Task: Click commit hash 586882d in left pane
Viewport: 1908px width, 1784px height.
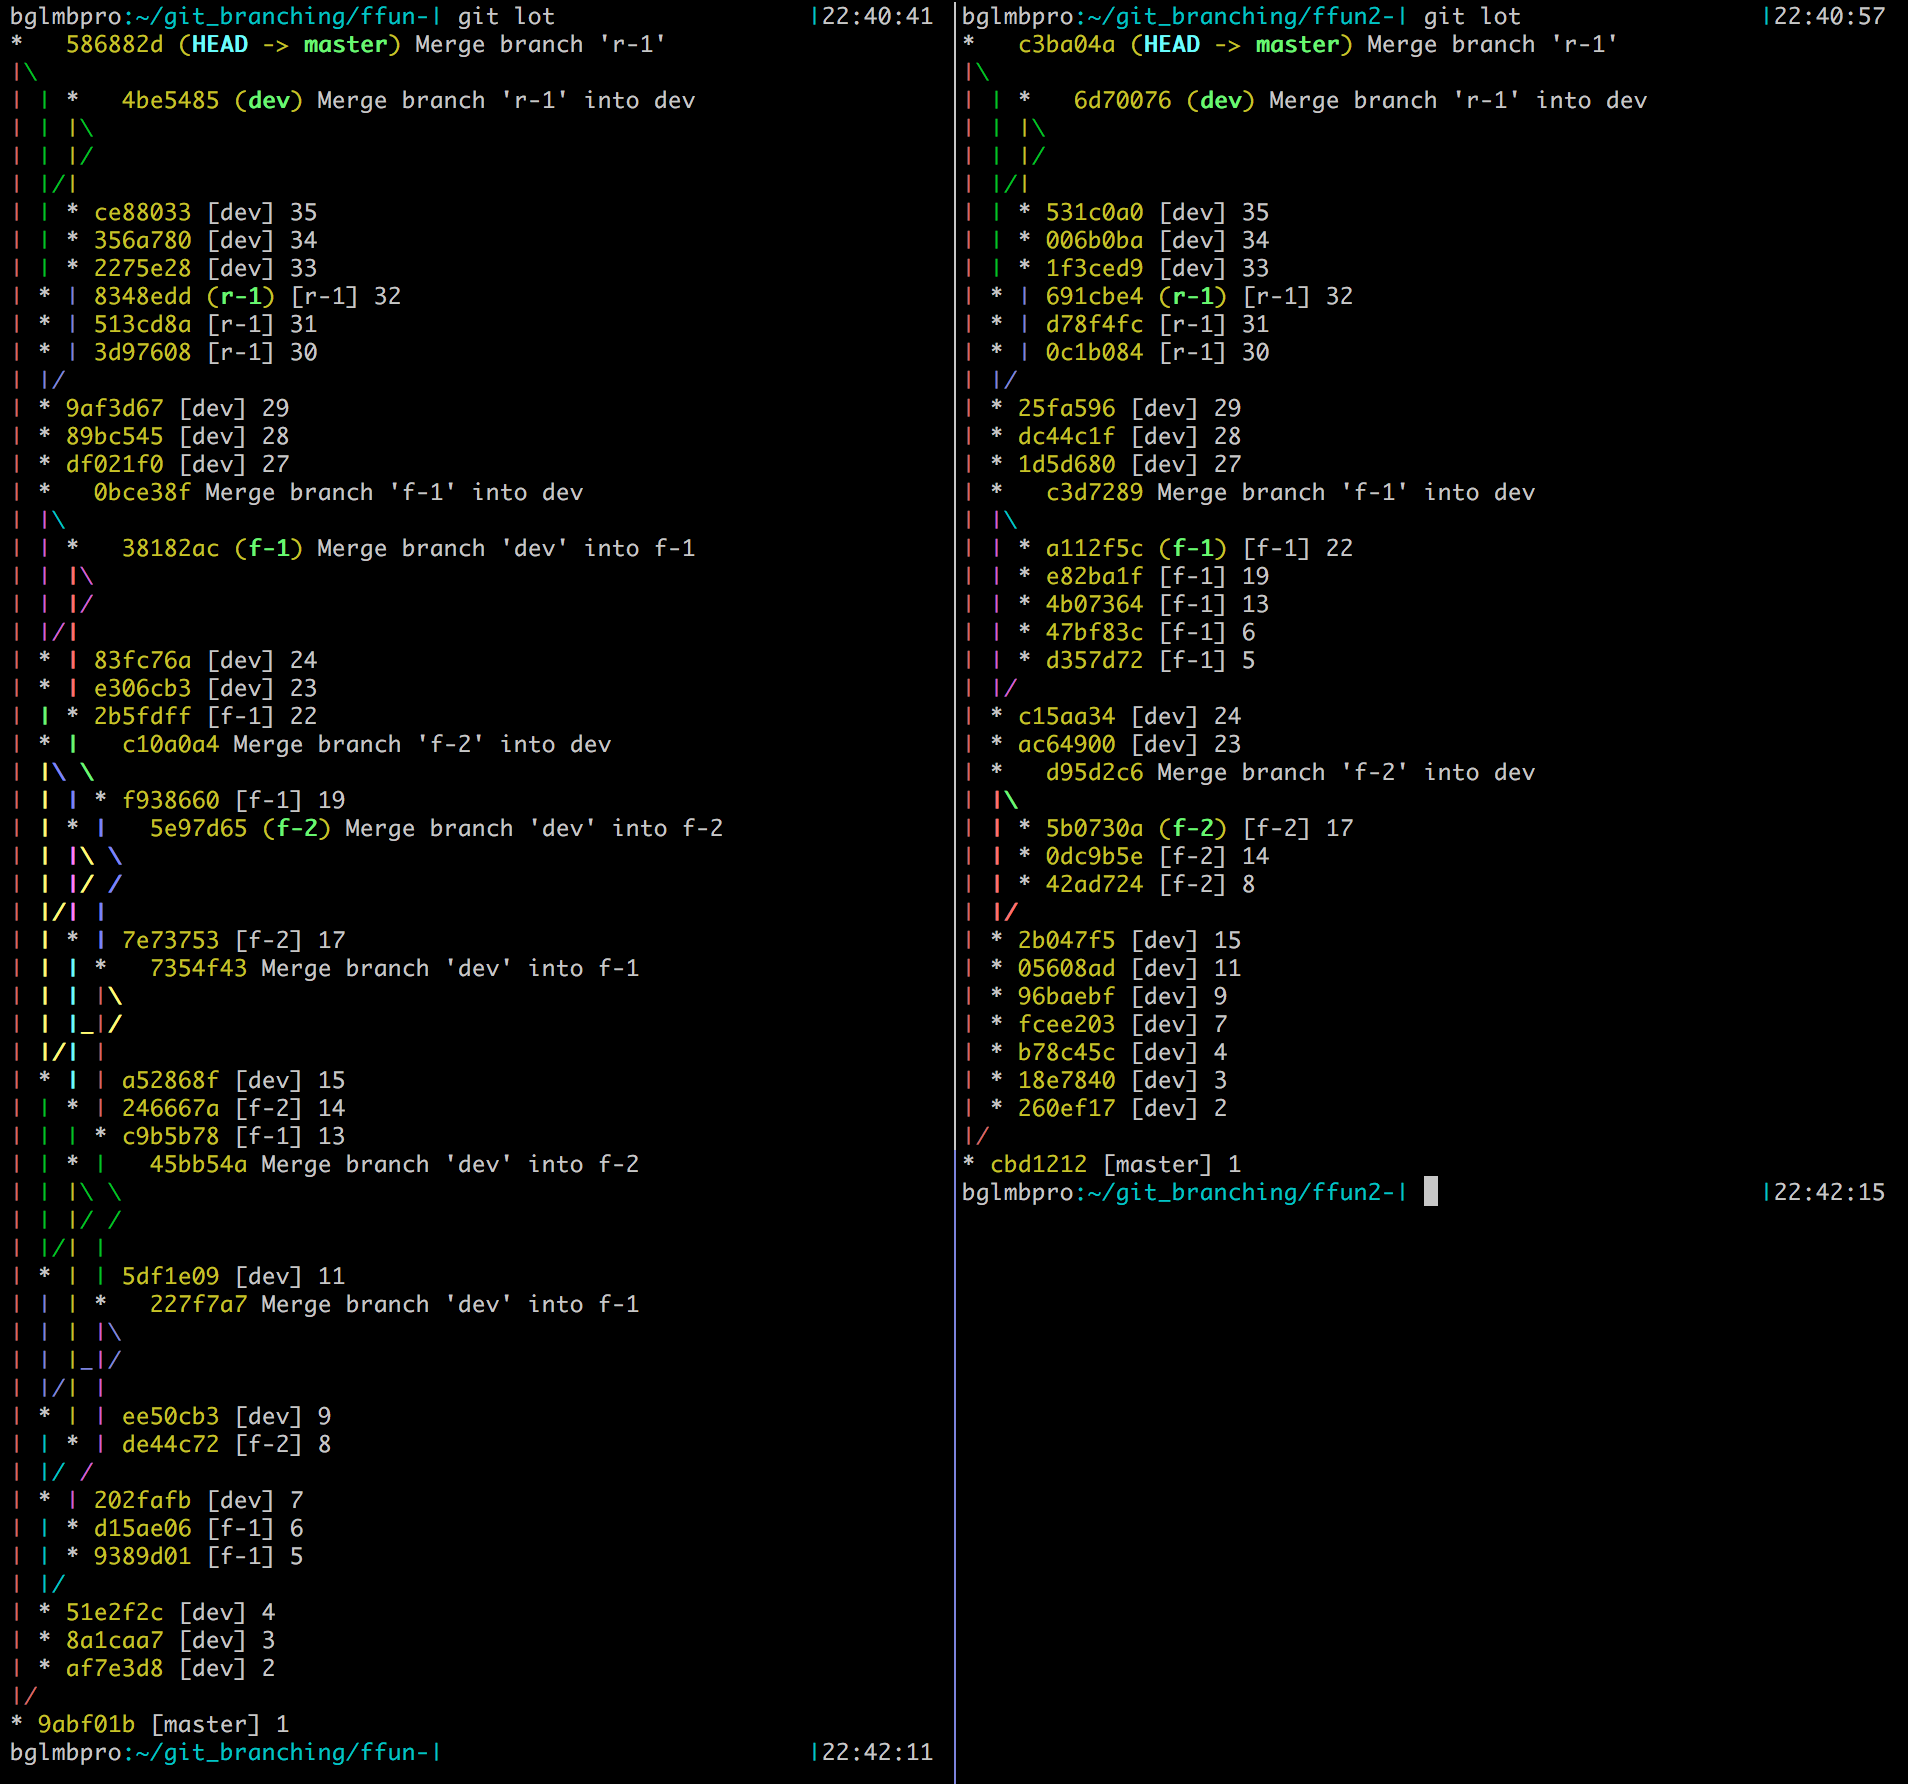Action: point(114,45)
